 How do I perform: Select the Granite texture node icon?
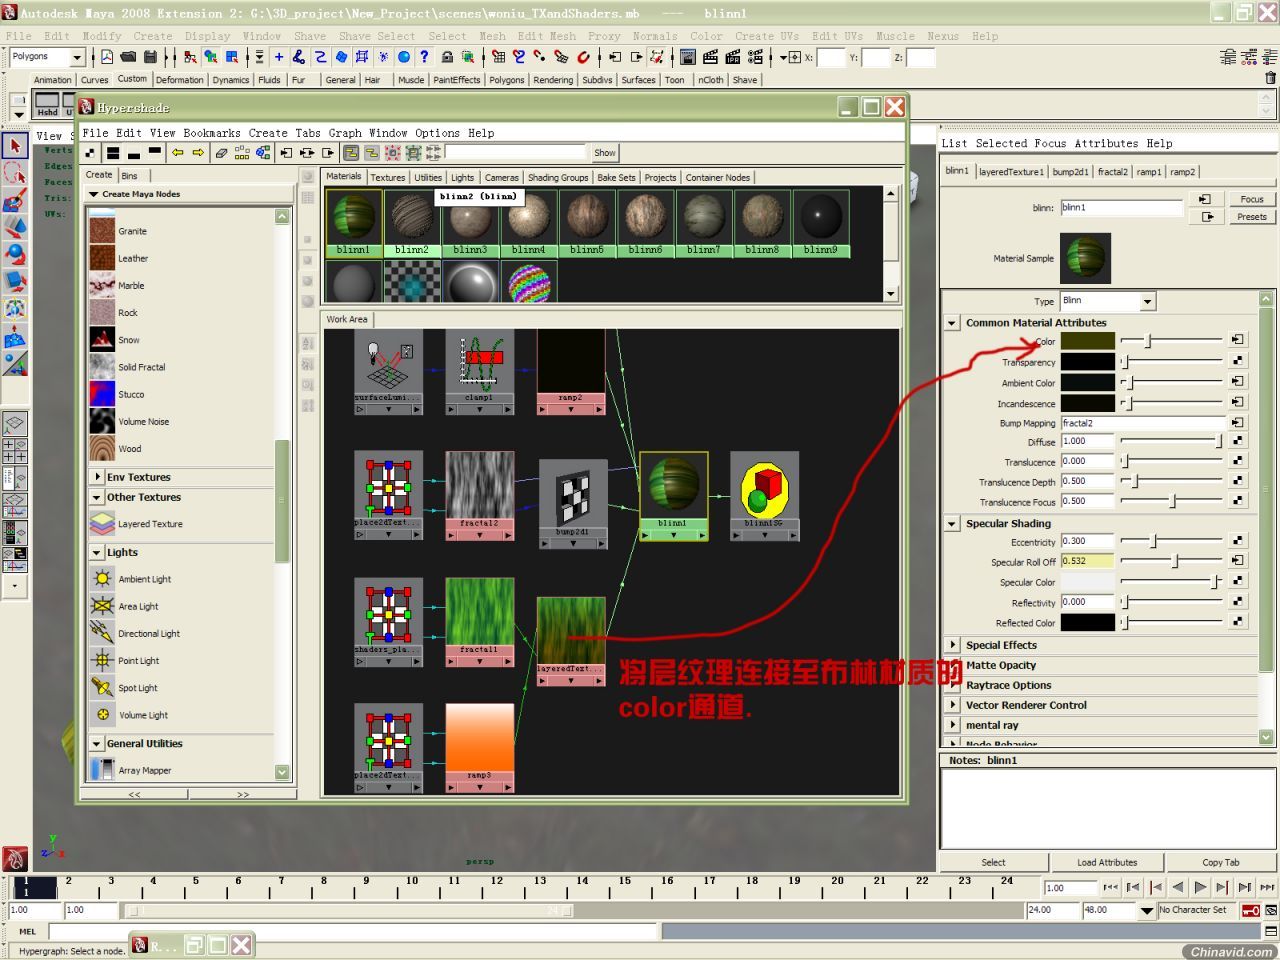(102, 231)
